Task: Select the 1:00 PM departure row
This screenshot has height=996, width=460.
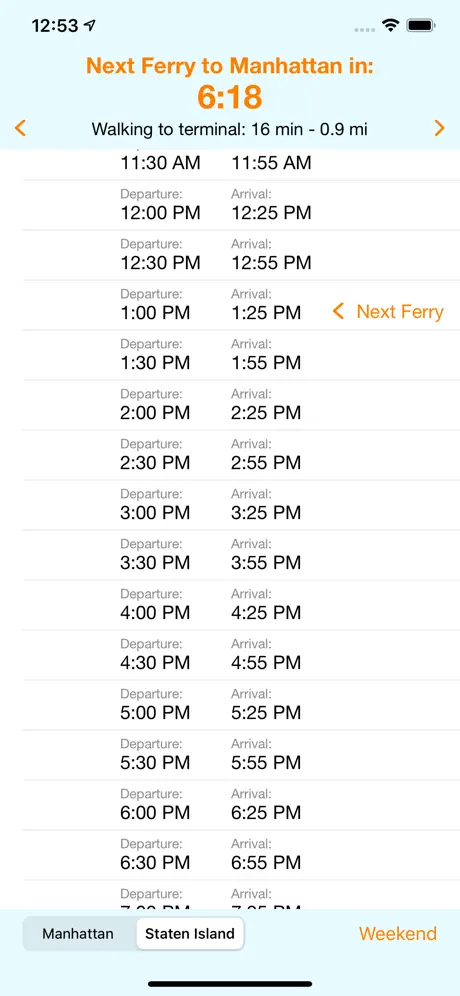Action: [x=241, y=305]
